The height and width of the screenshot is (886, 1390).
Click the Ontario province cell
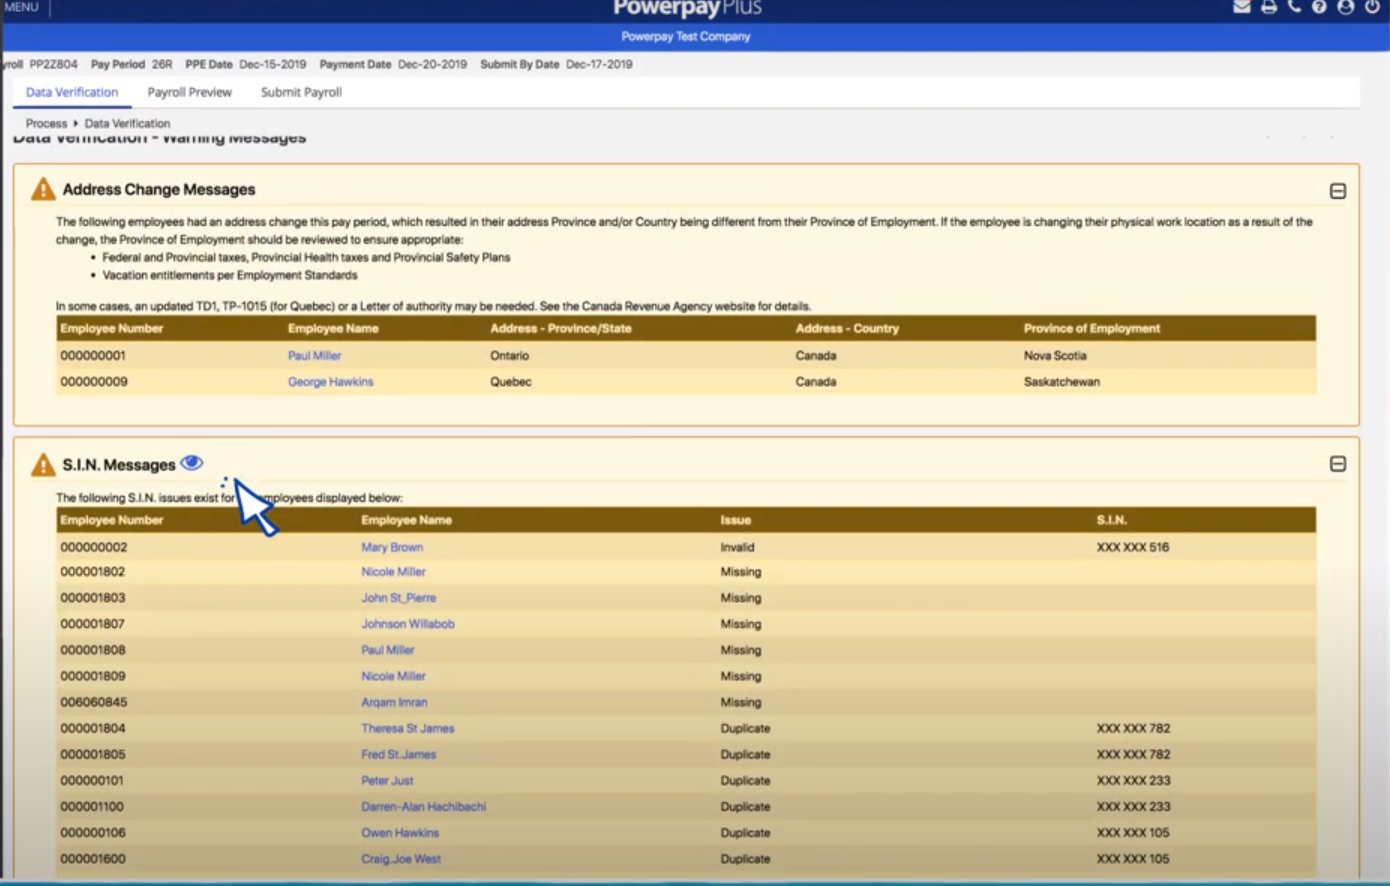click(509, 355)
